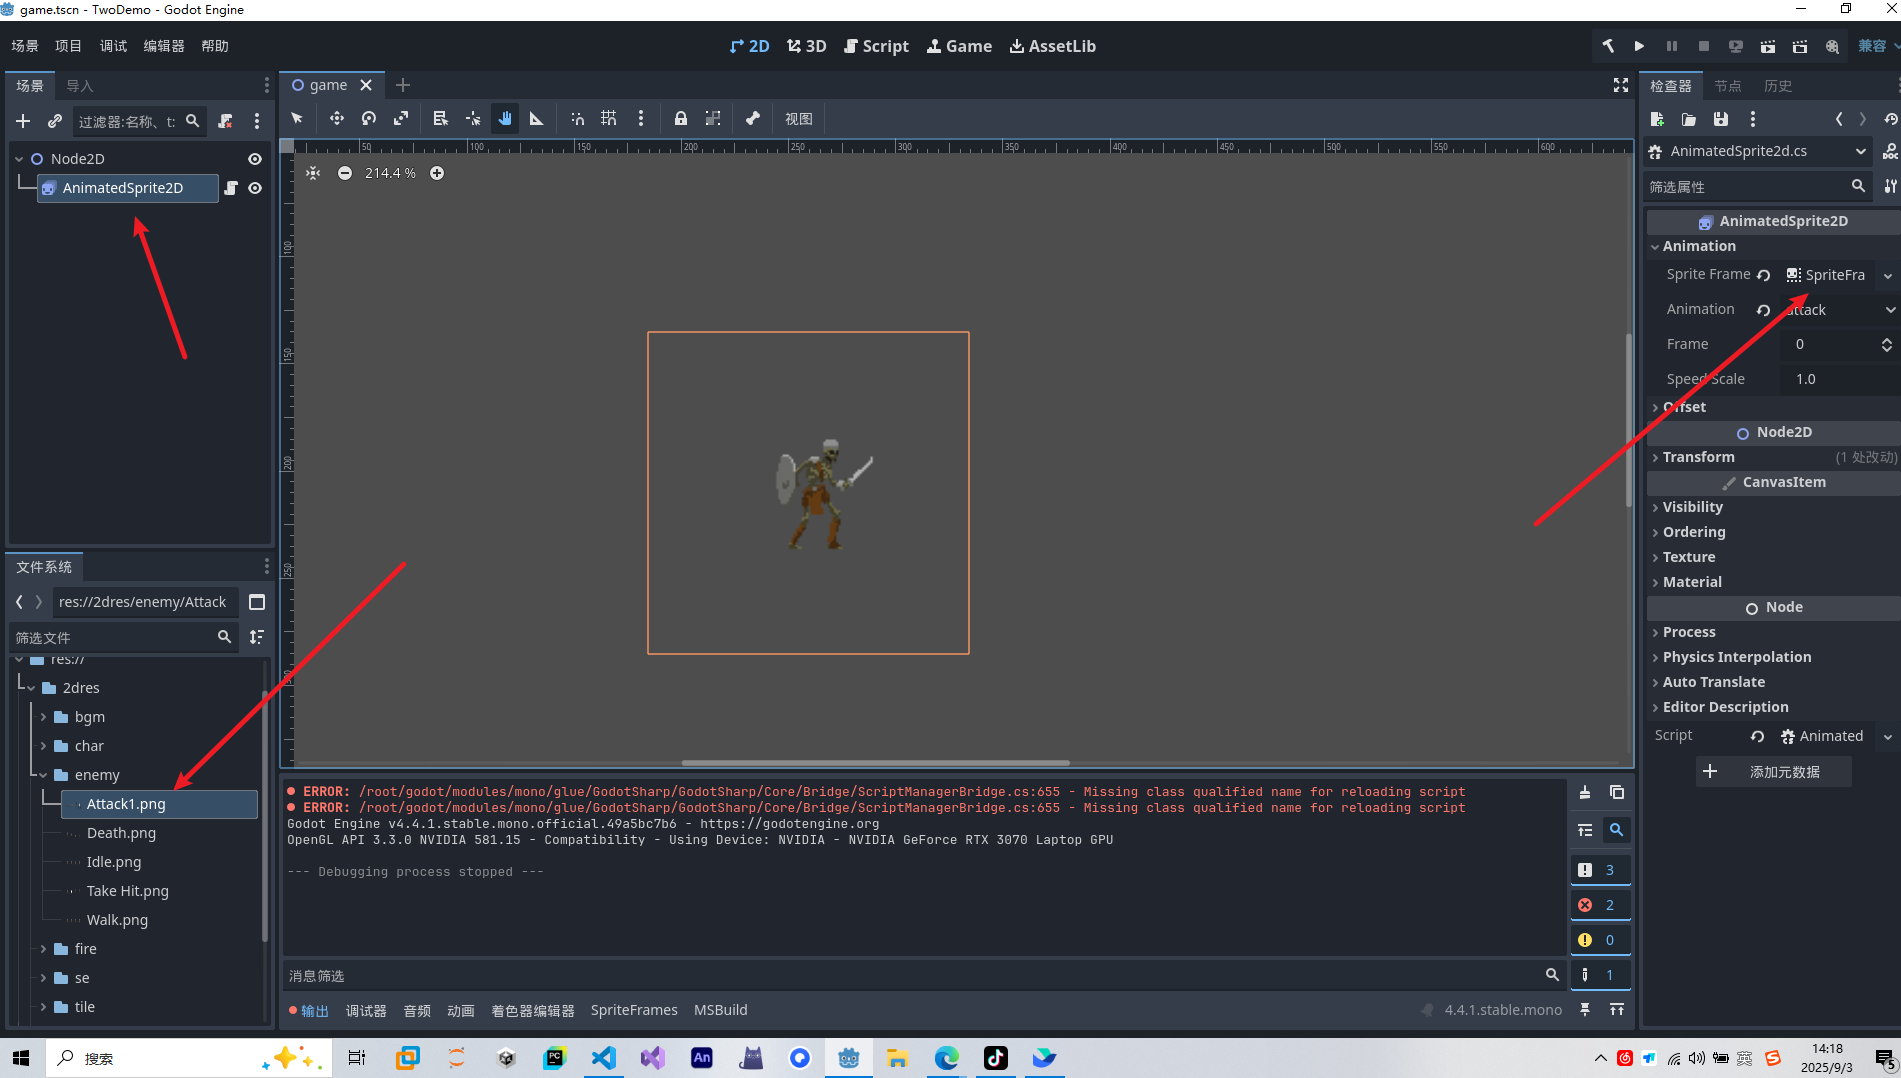
Task: Click the 添加元数据 button
Action: point(1773,772)
